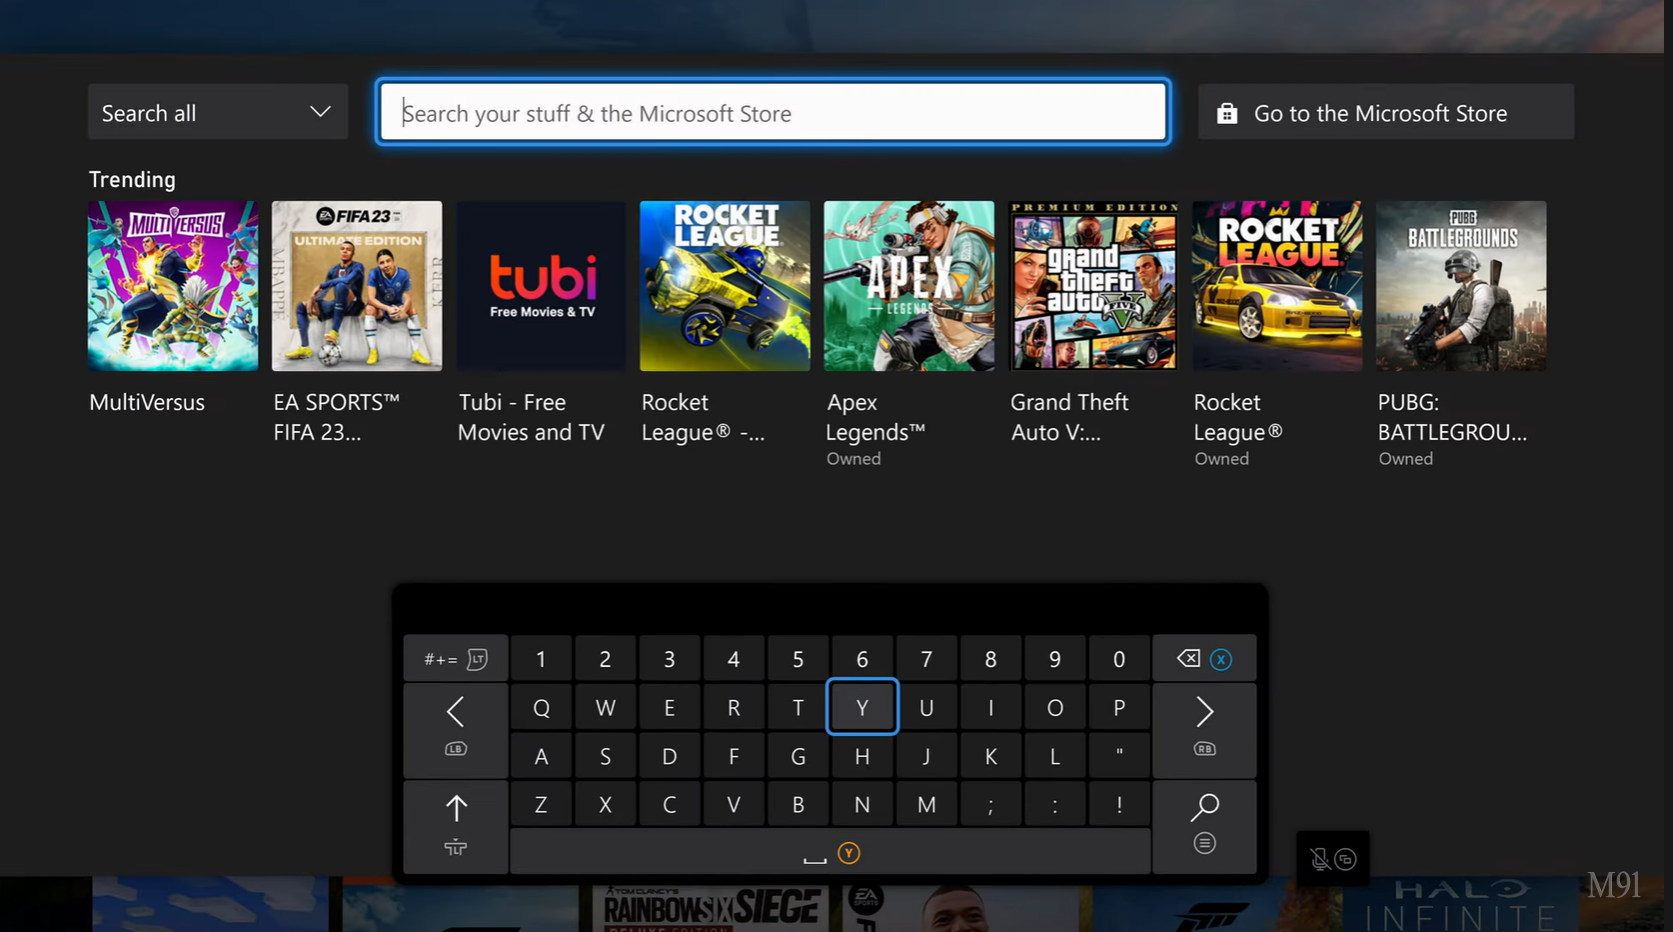Tap the A key on keyboard
Viewport: 1673px width, 932px height.
pyautogui.click(x=541, y=756)
